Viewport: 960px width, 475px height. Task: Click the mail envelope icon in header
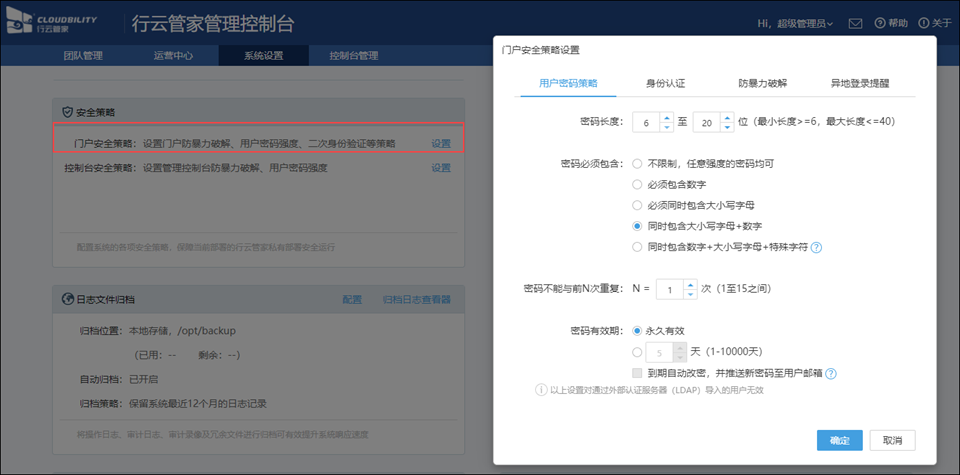click(855, 23)
